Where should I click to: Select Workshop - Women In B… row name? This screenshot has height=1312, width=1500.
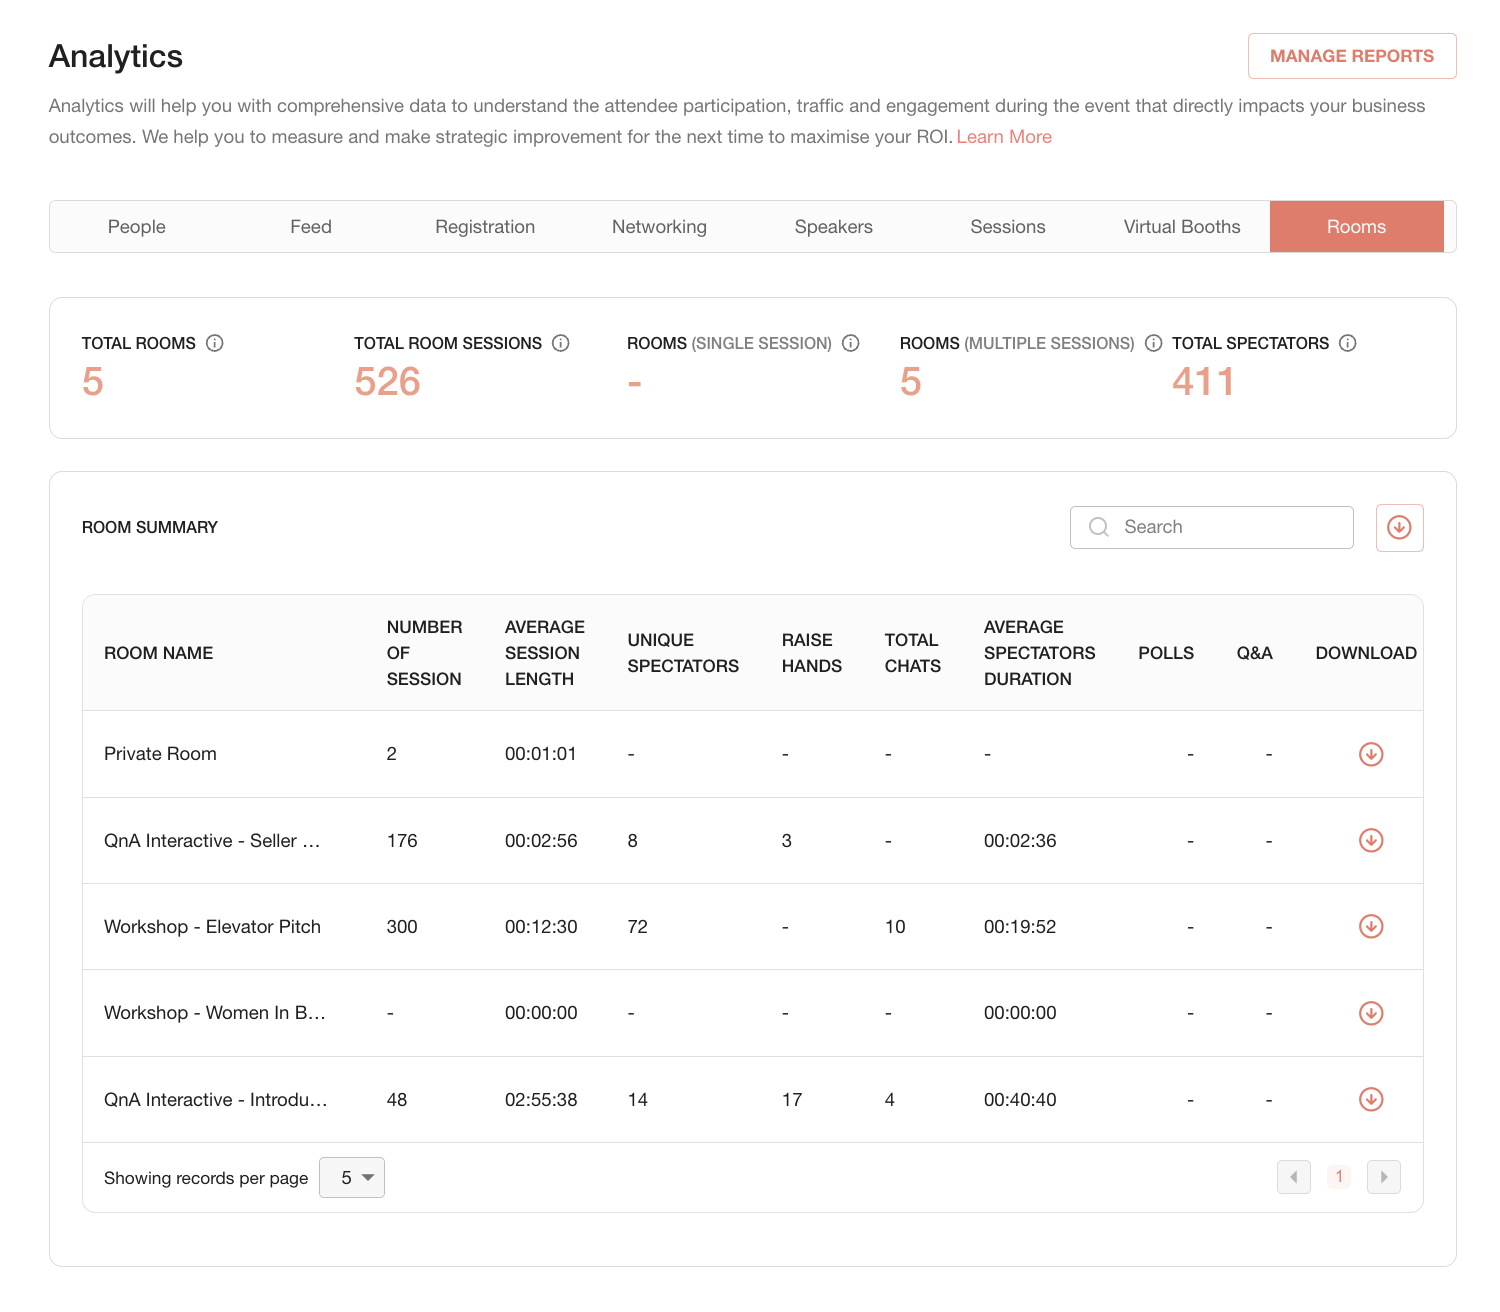coord(215,1013)
